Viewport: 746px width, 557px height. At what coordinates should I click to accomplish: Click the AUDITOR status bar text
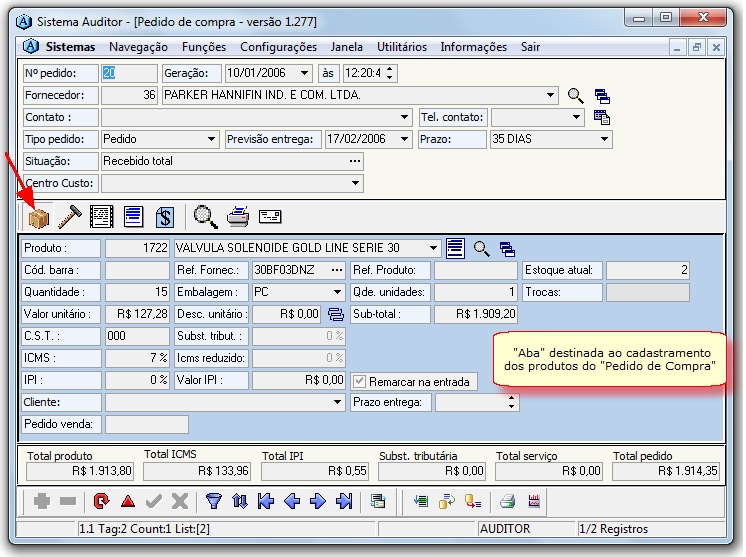tap(505, 528)
